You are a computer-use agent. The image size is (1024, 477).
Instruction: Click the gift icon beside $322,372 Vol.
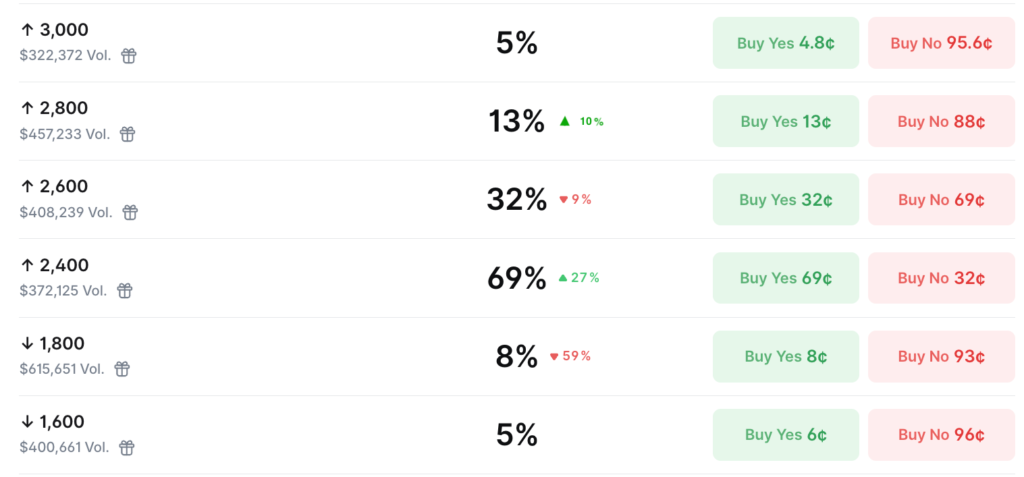coord(129,56)
